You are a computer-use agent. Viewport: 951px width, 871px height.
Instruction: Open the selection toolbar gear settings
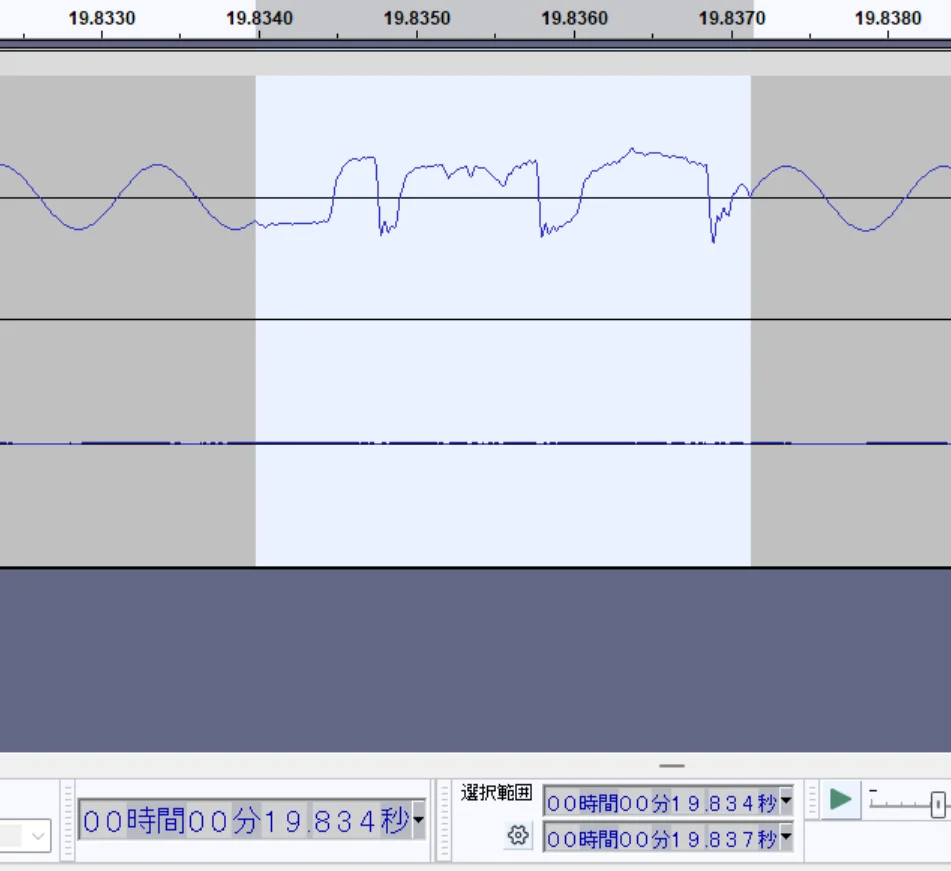517,836
